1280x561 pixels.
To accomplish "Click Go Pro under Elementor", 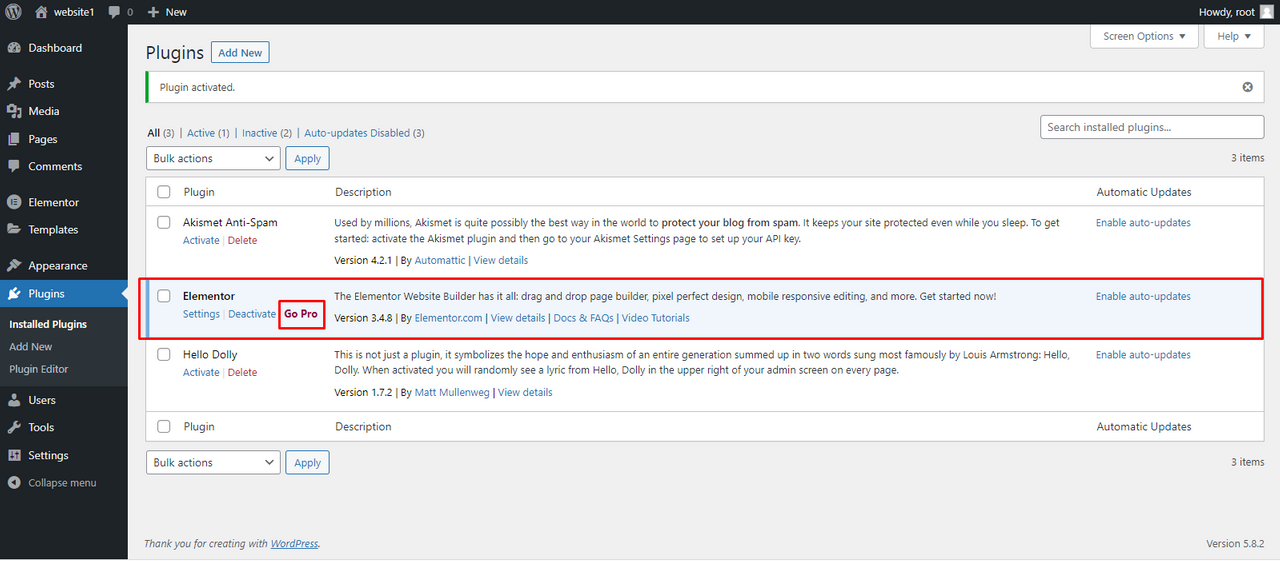I will click(x=301, y=314).
